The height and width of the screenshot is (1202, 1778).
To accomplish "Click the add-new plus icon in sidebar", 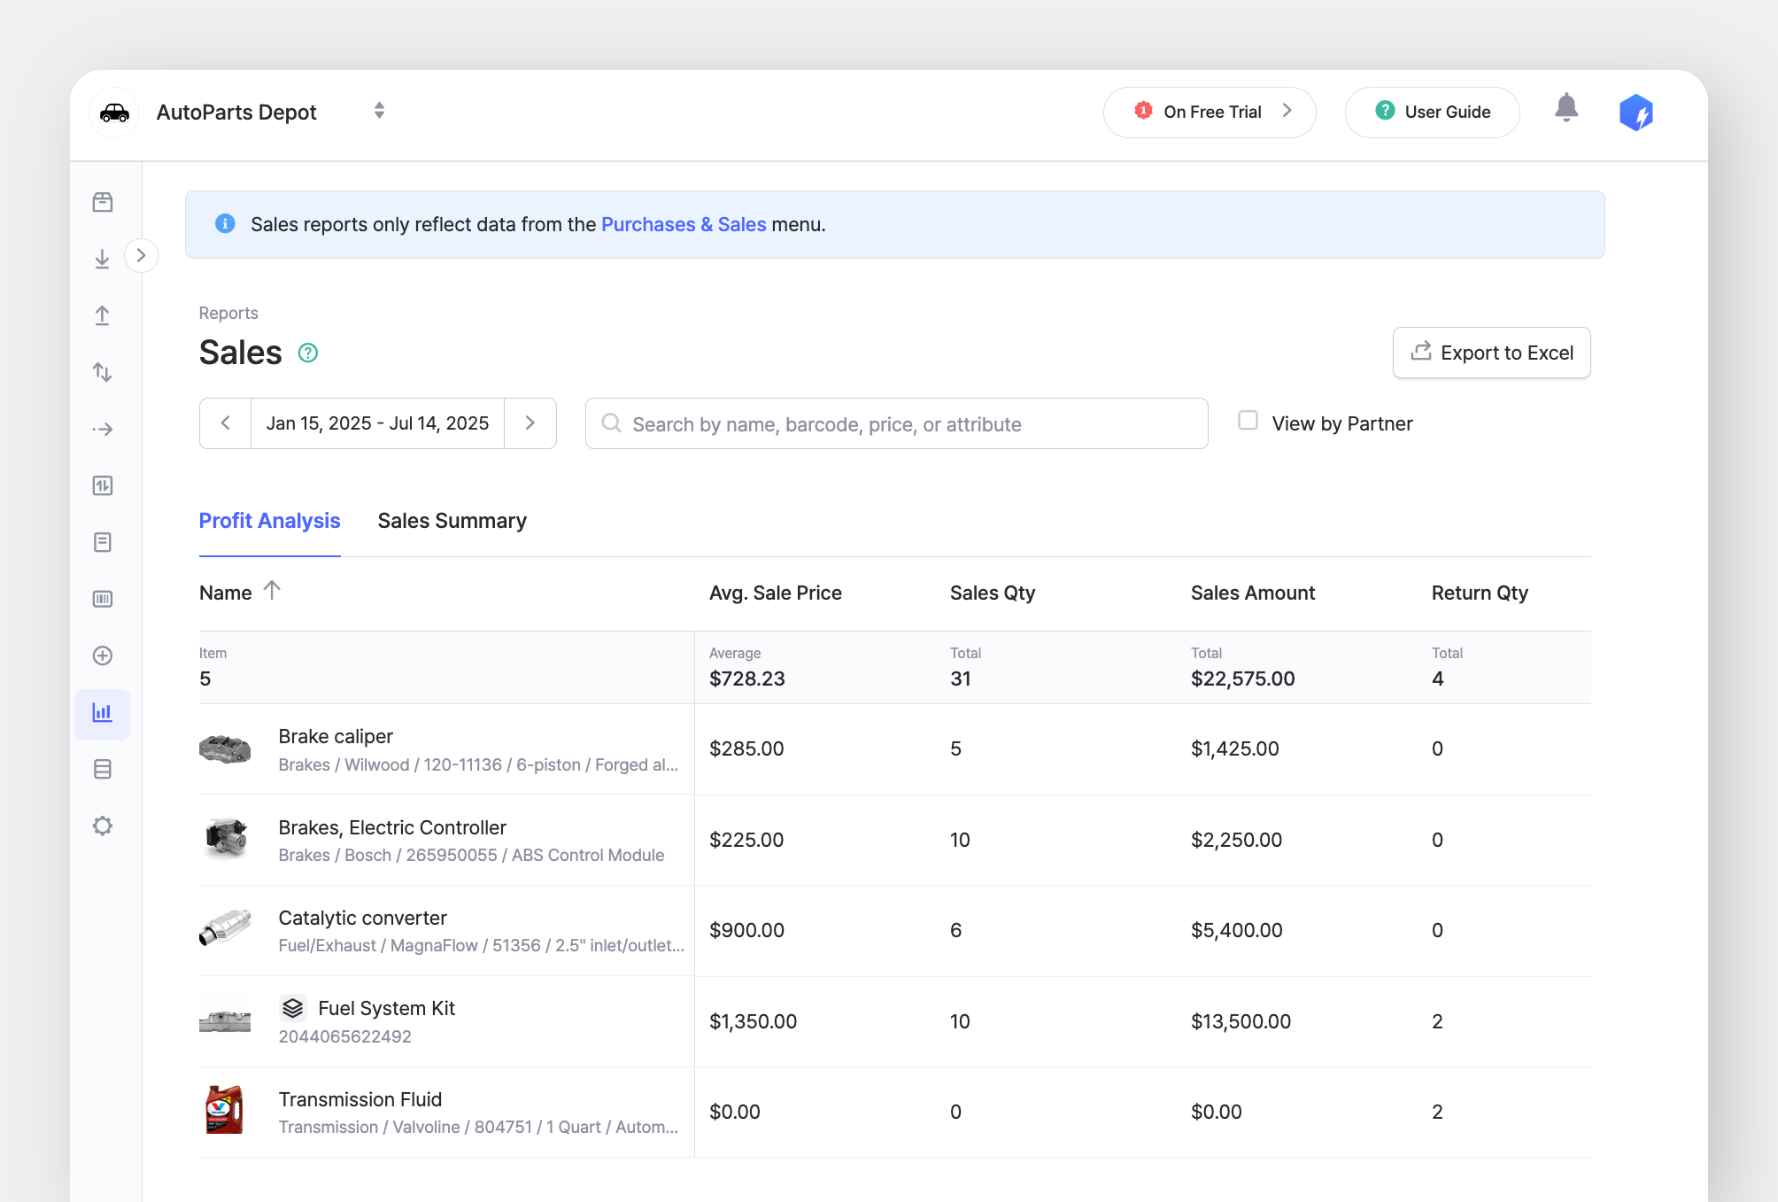I will pos(102,655).
